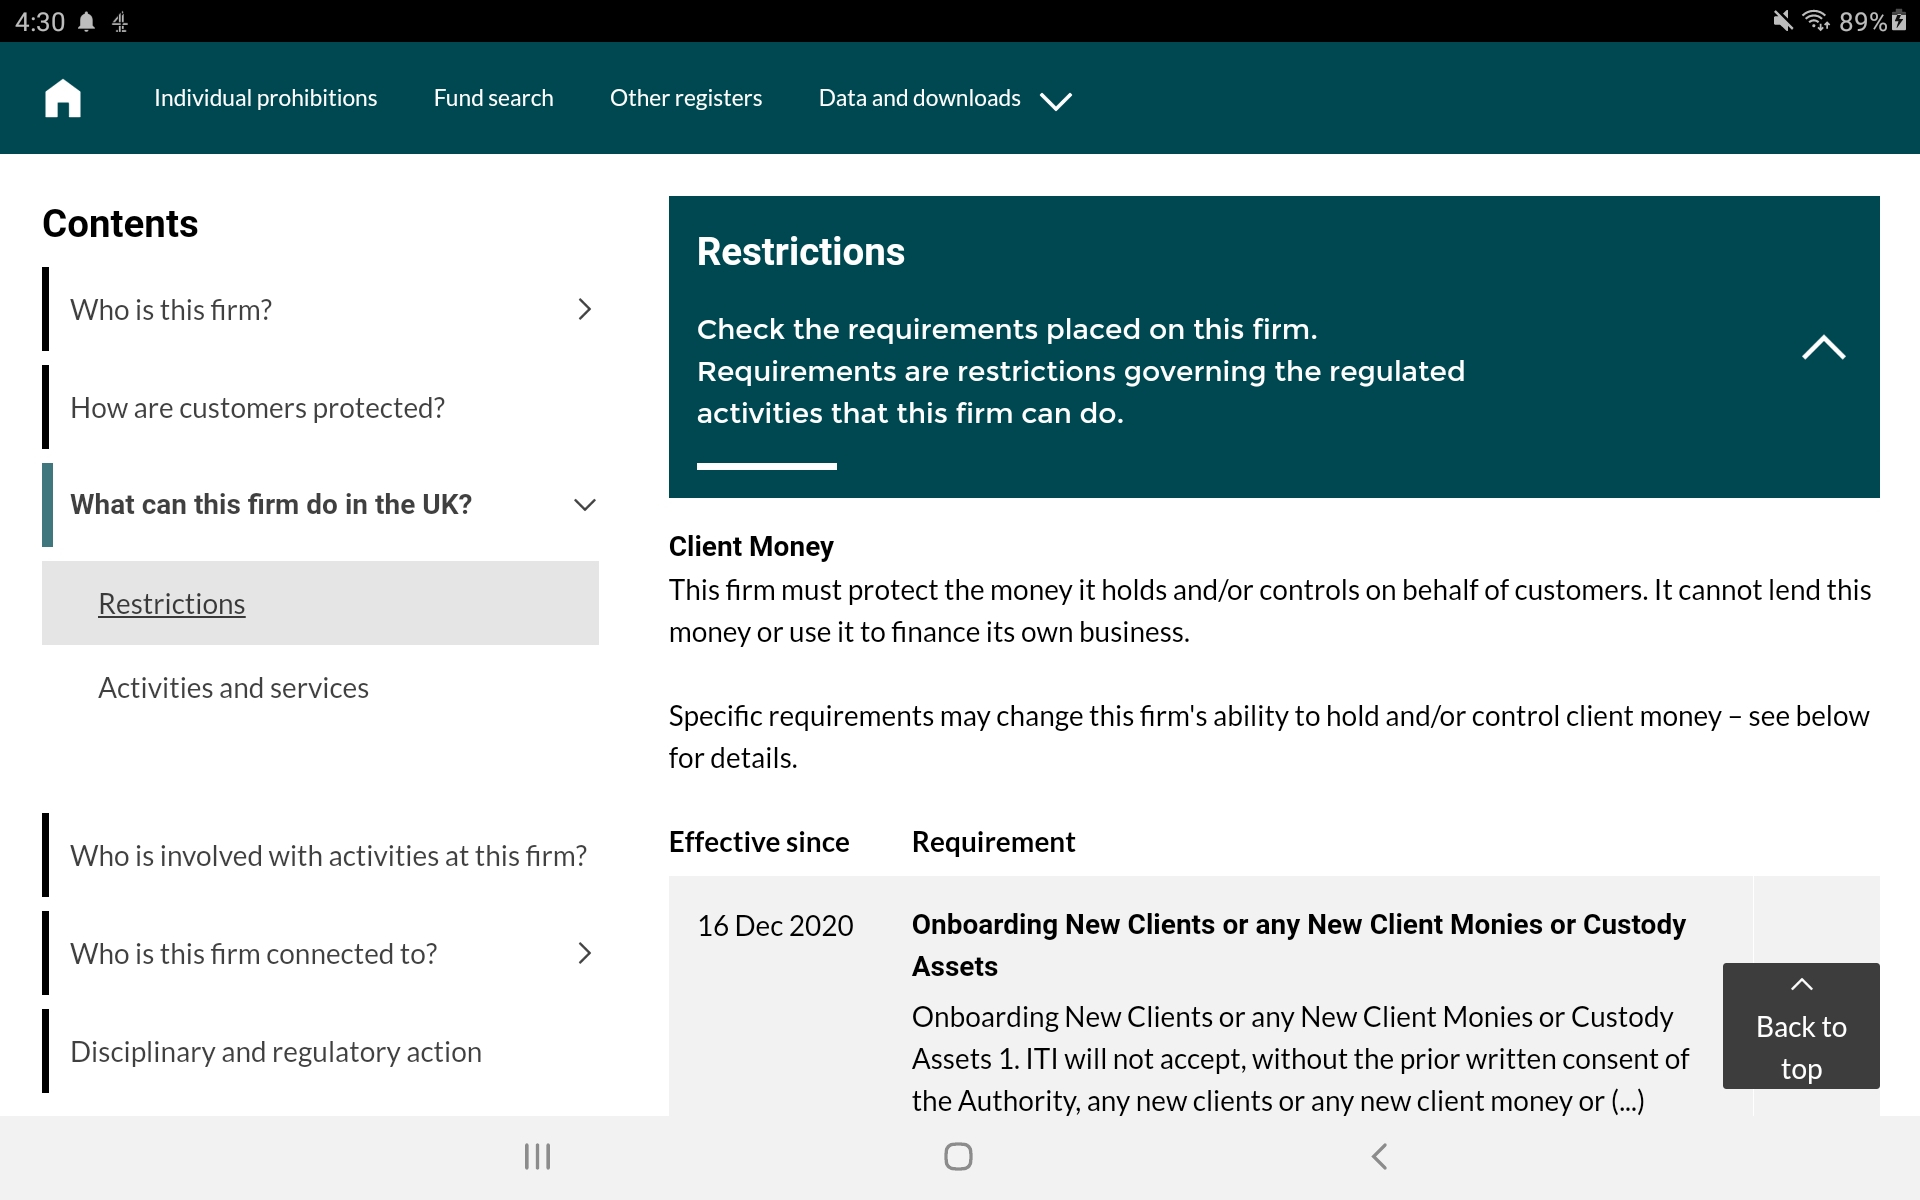Open Disciplinary and regulatory action section

[x=276, y=1052]
